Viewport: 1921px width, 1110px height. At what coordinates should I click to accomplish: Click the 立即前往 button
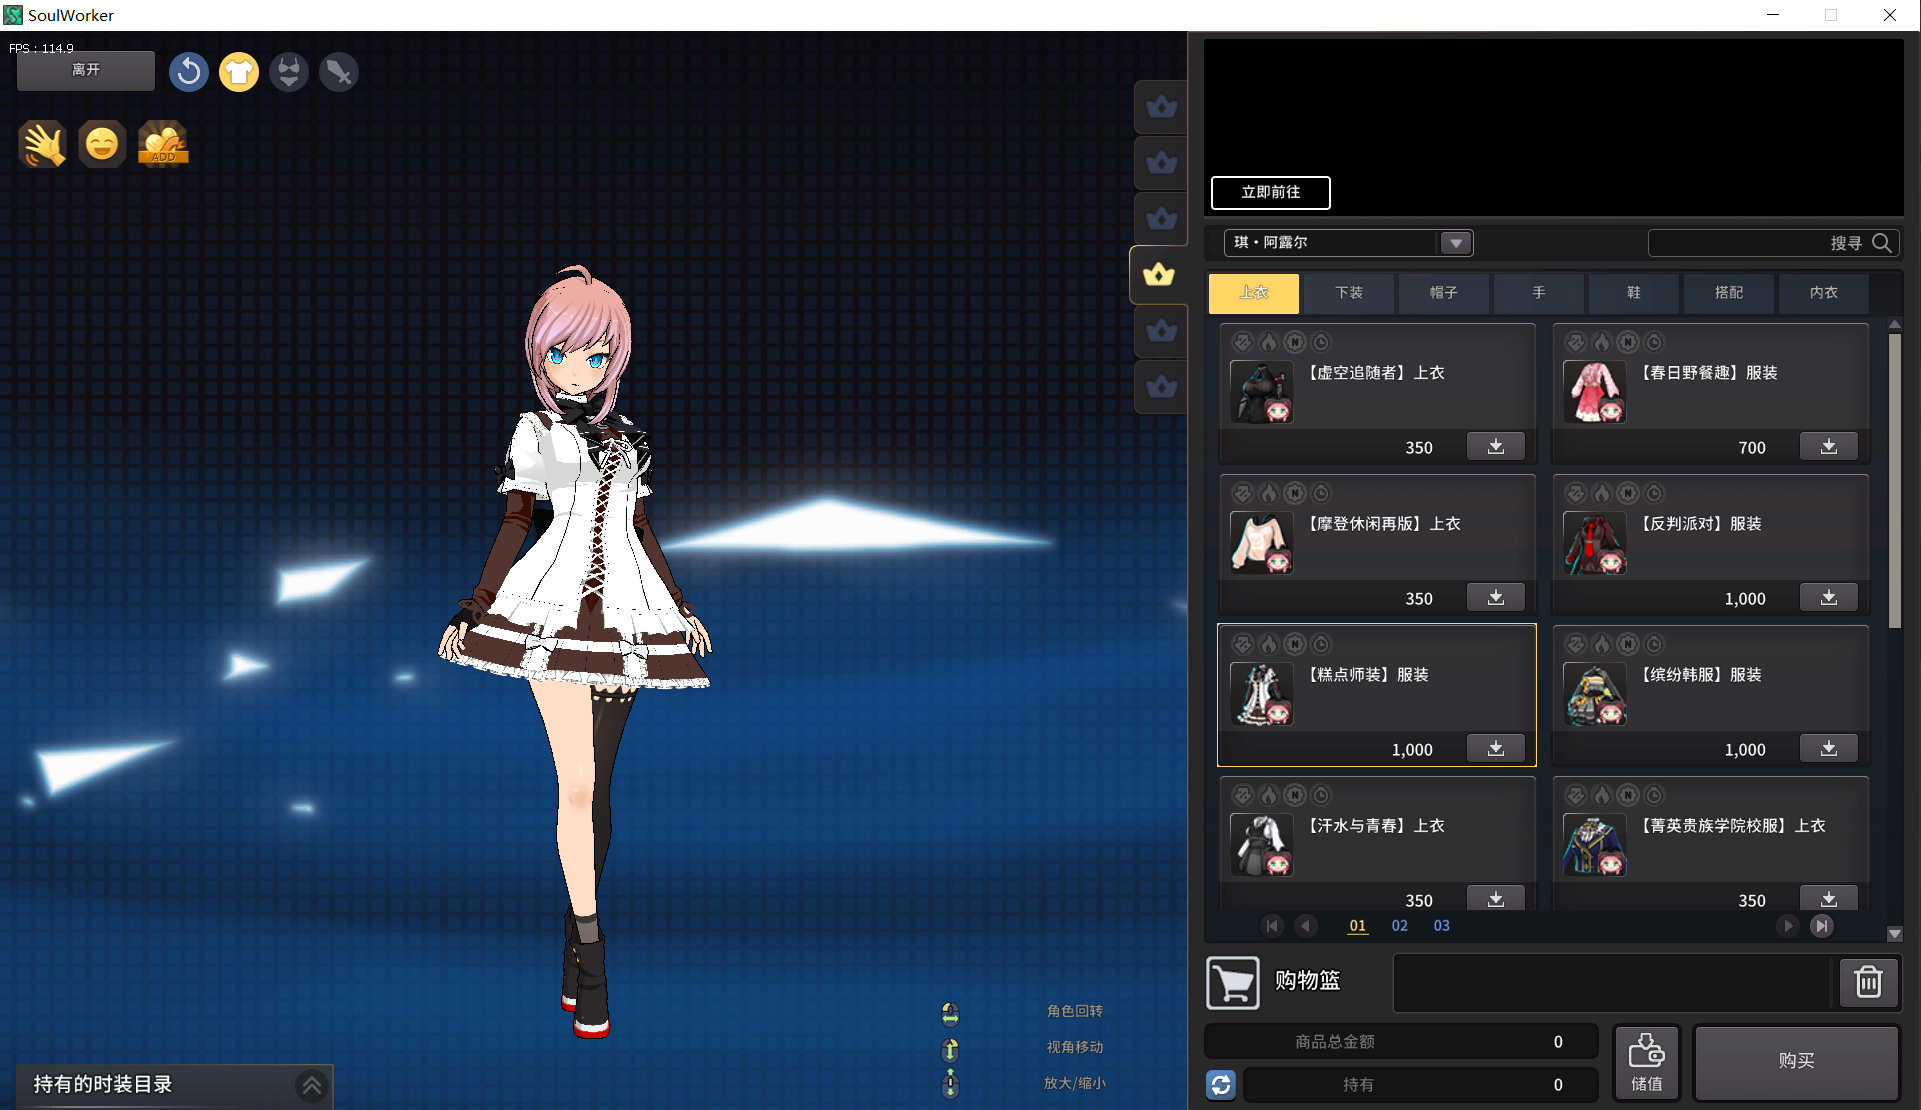[1270, 192]
